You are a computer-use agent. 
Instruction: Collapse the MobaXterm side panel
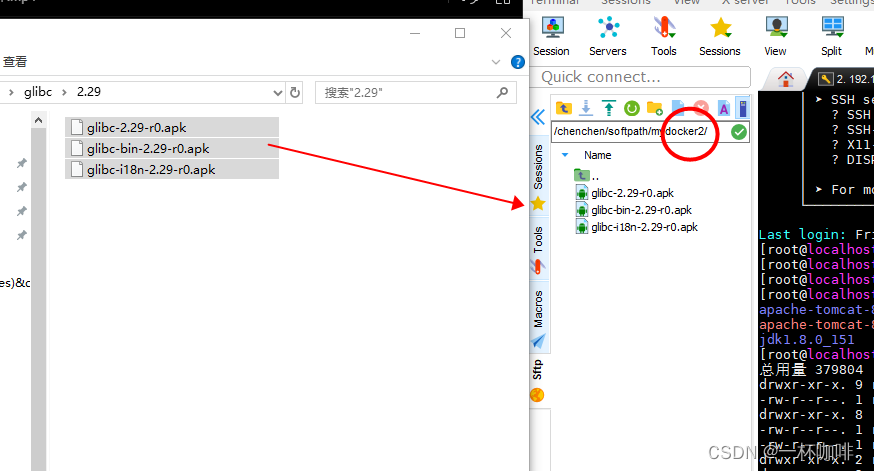(538, 117)
